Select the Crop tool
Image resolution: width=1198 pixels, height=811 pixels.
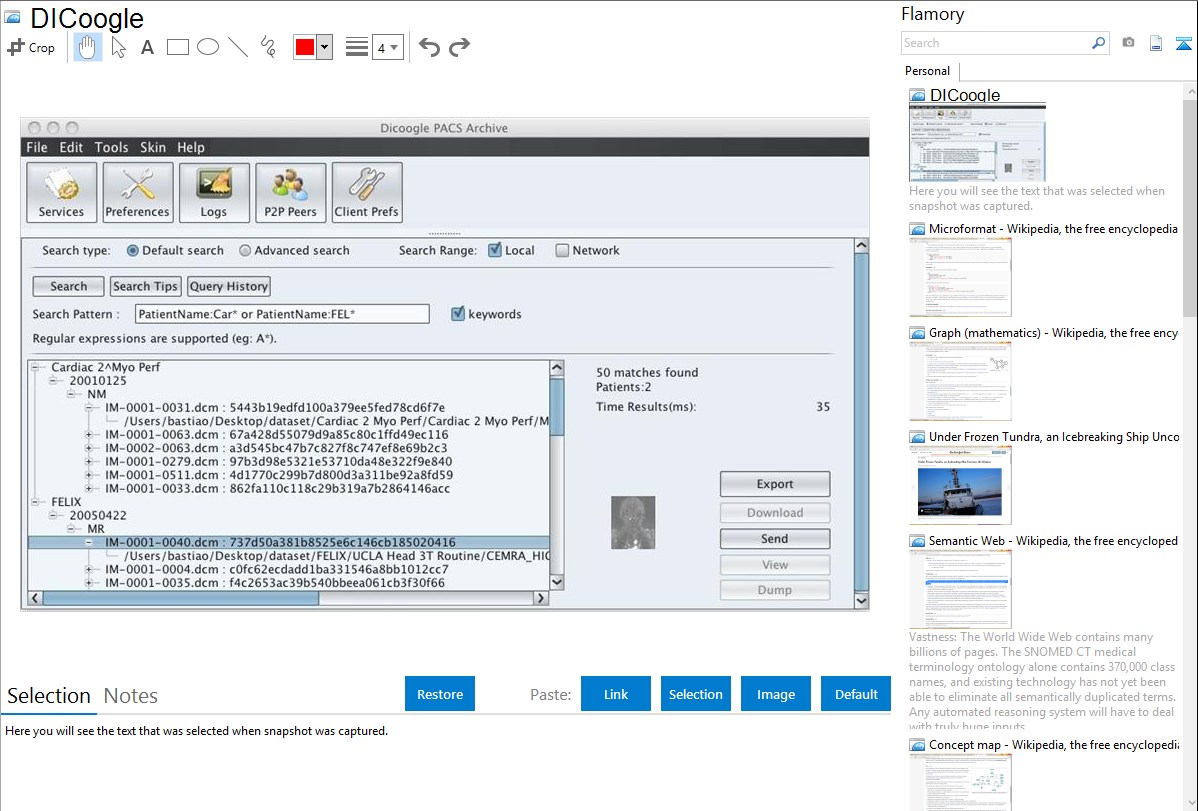31,47
